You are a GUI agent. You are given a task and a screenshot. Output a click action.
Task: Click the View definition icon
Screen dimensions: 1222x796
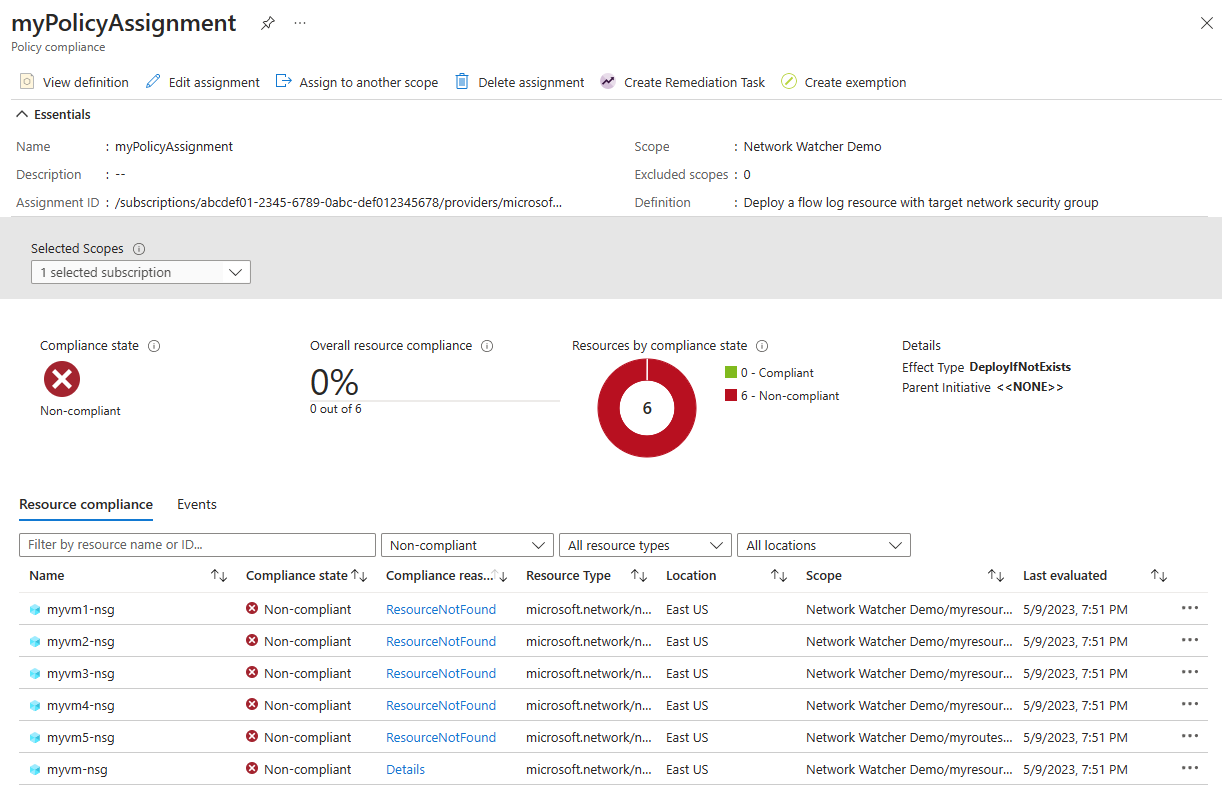(x=27, y=82)
